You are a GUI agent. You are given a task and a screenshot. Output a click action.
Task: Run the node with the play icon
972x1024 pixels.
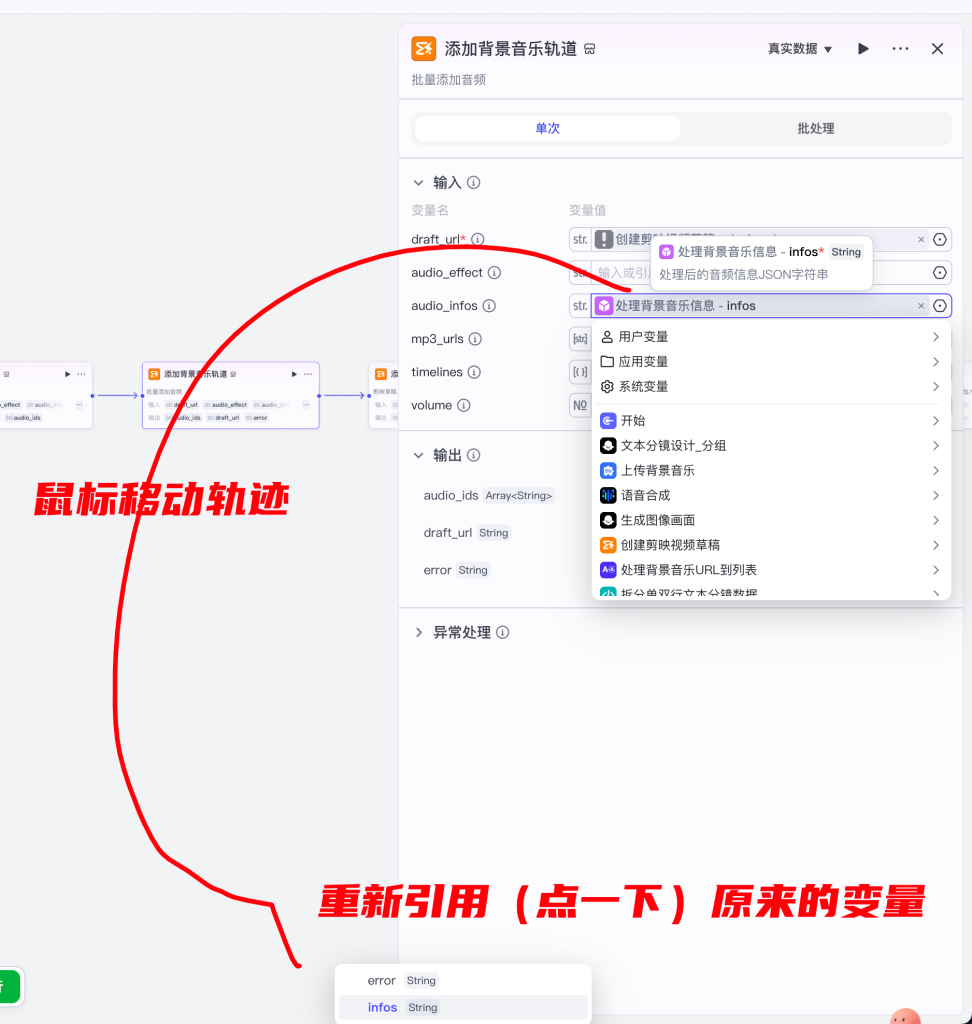pyautogui.click(x=863, y=49)
